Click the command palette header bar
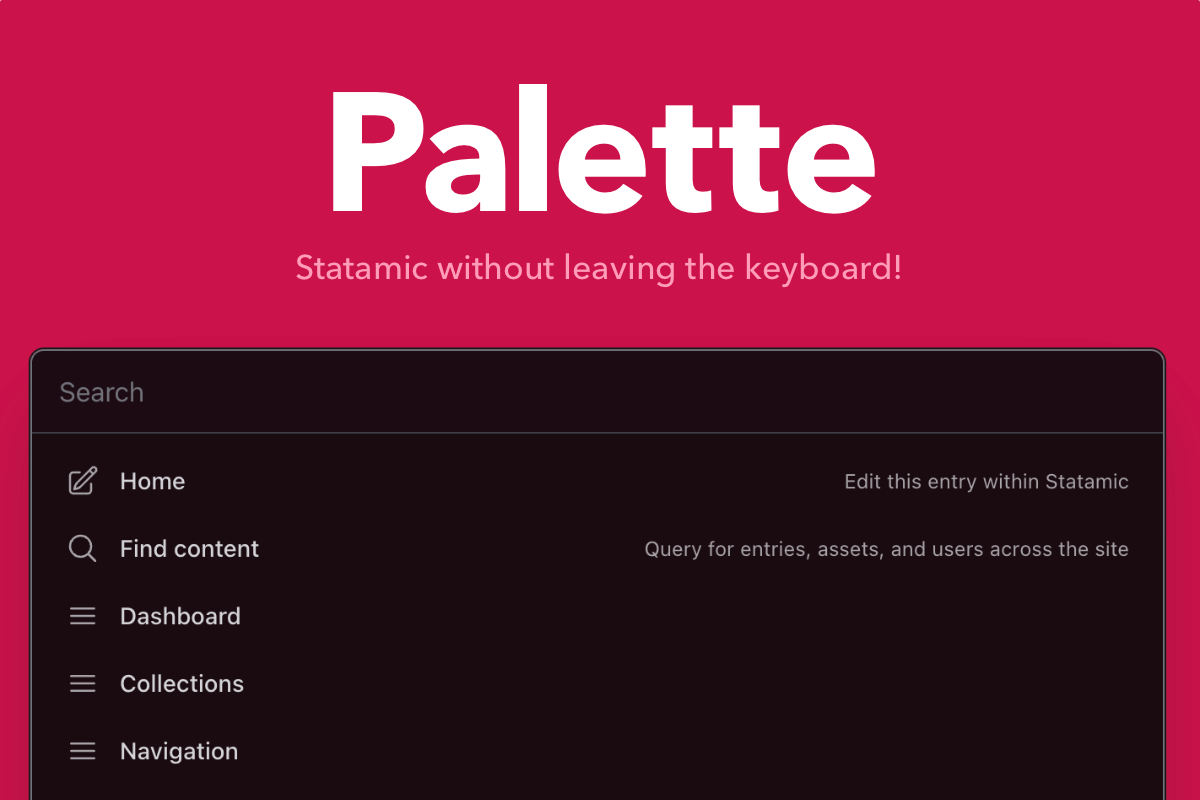The width and height of the screenshot is (1200, 800). tap(600, 392)
